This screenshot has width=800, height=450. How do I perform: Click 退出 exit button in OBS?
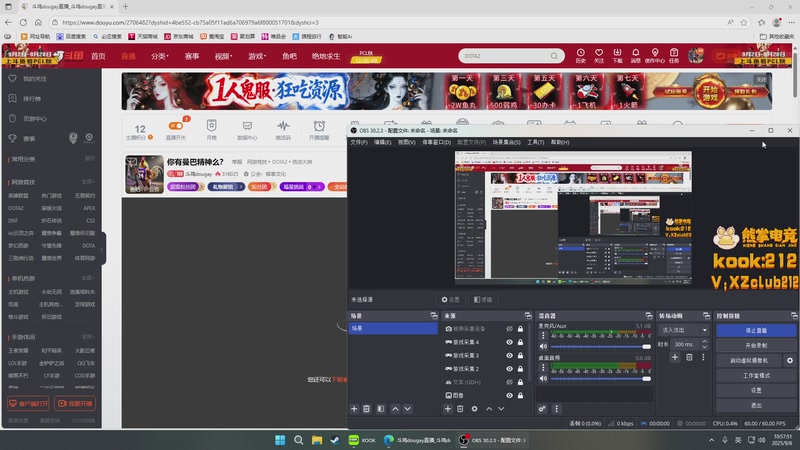point(756,405)
